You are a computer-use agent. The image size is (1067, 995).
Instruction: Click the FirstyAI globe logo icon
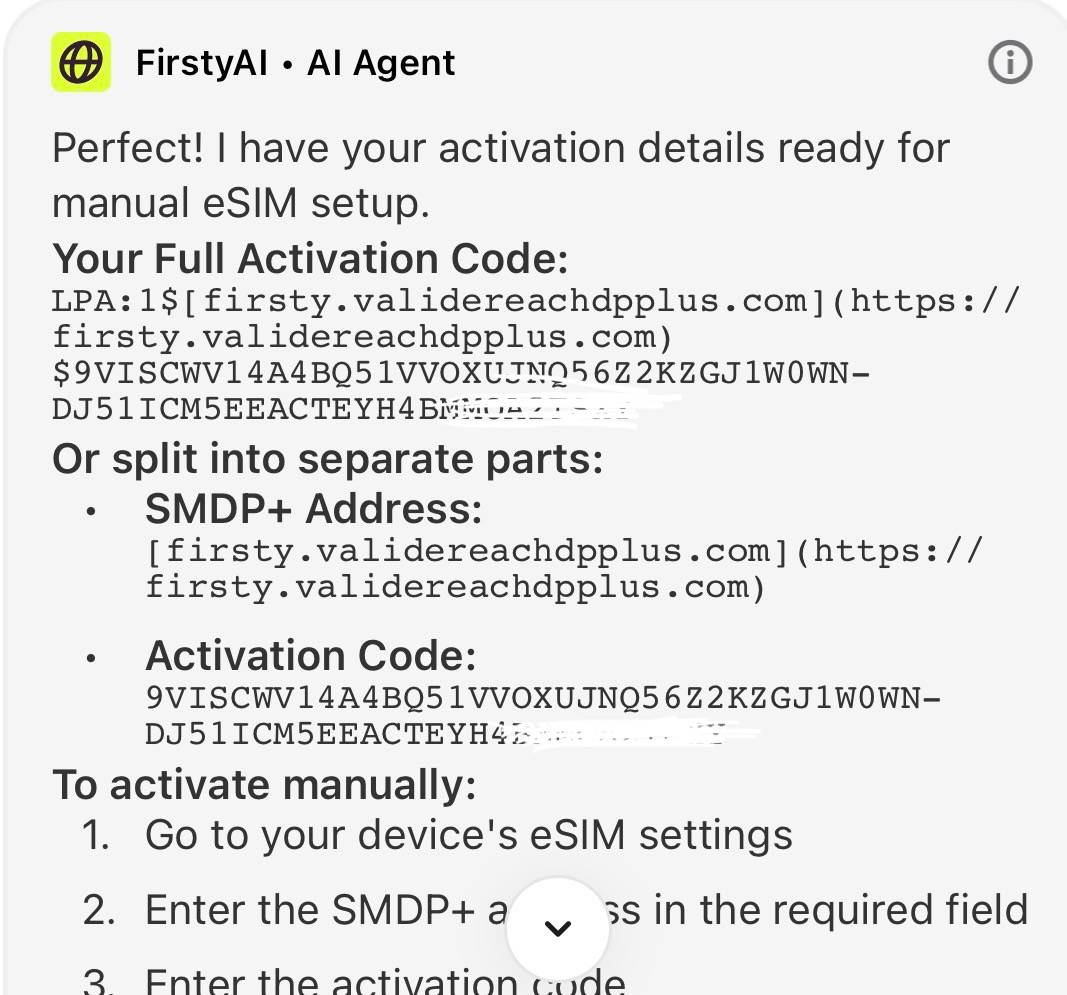coord(81,63)
